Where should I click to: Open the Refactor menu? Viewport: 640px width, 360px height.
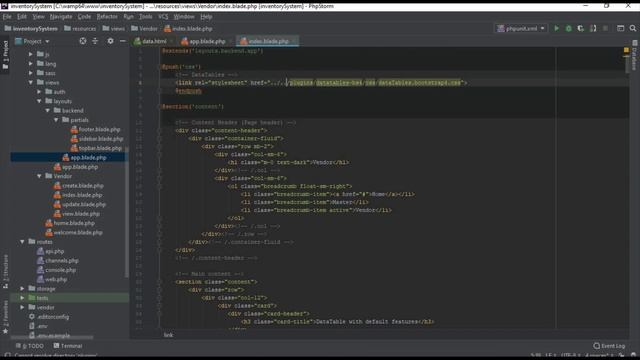click(x=107, y=17)
